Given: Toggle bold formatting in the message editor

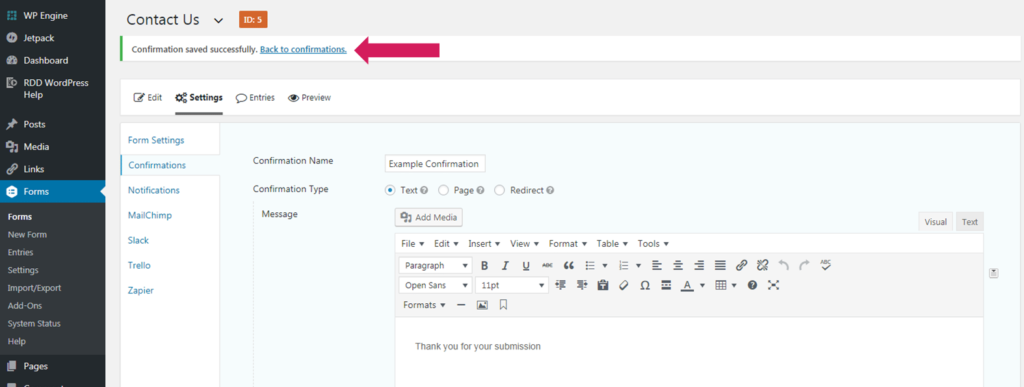Looking at the screenshot, I should [485, 266].
